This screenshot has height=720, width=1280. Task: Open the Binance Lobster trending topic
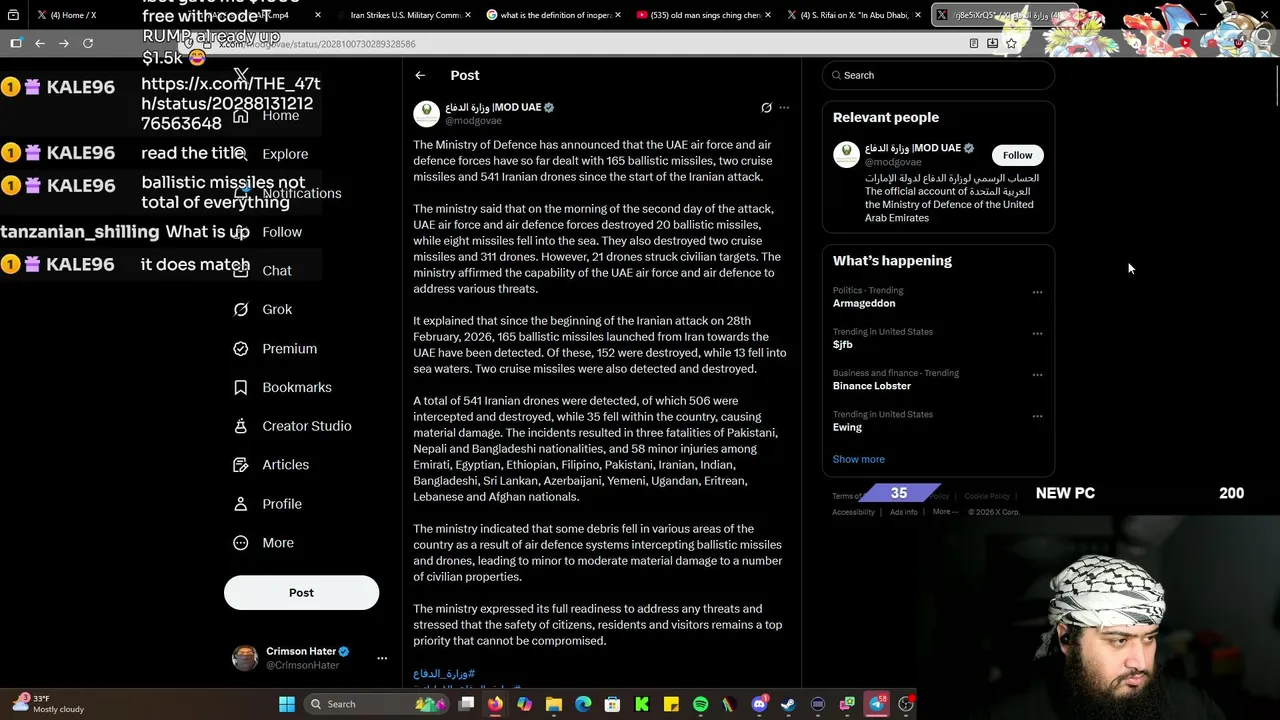872,386
